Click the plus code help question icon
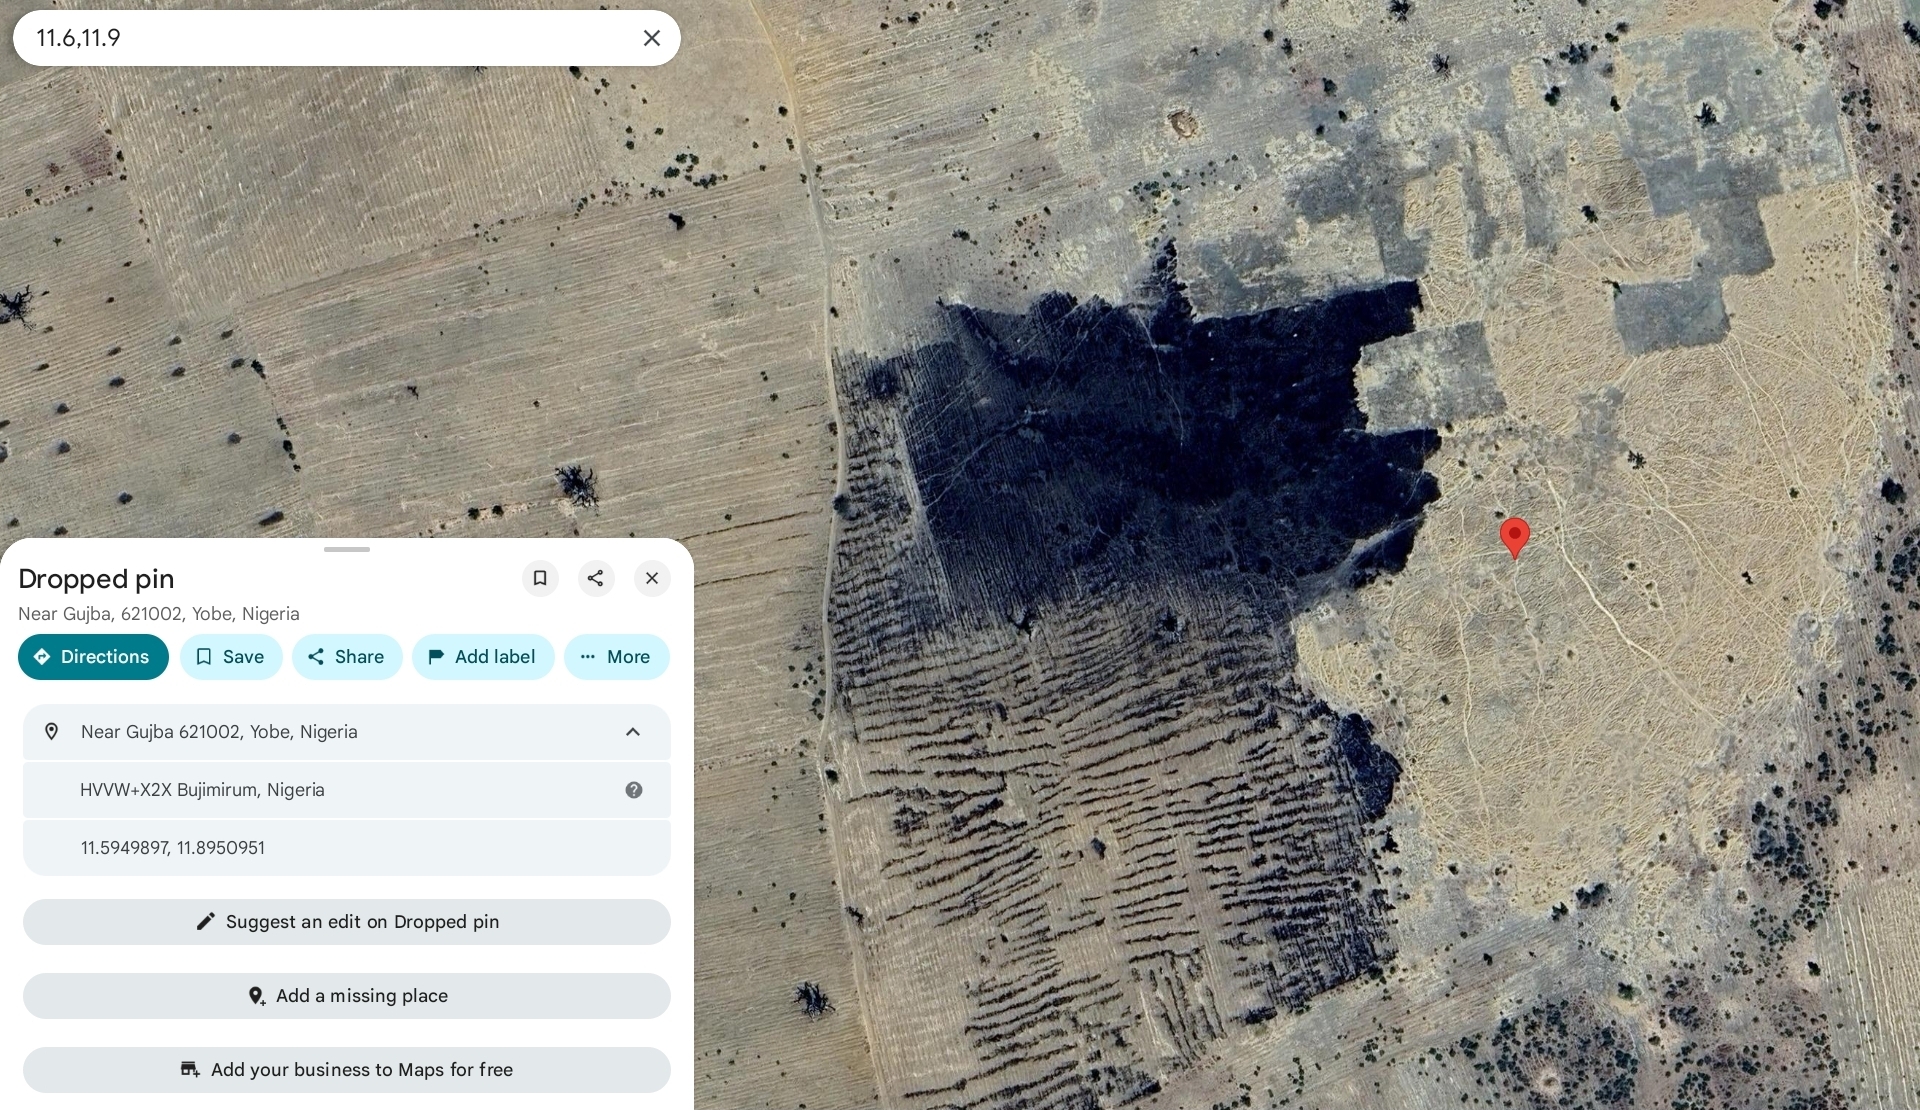Screen dimensions: 1920x1110 633,790
